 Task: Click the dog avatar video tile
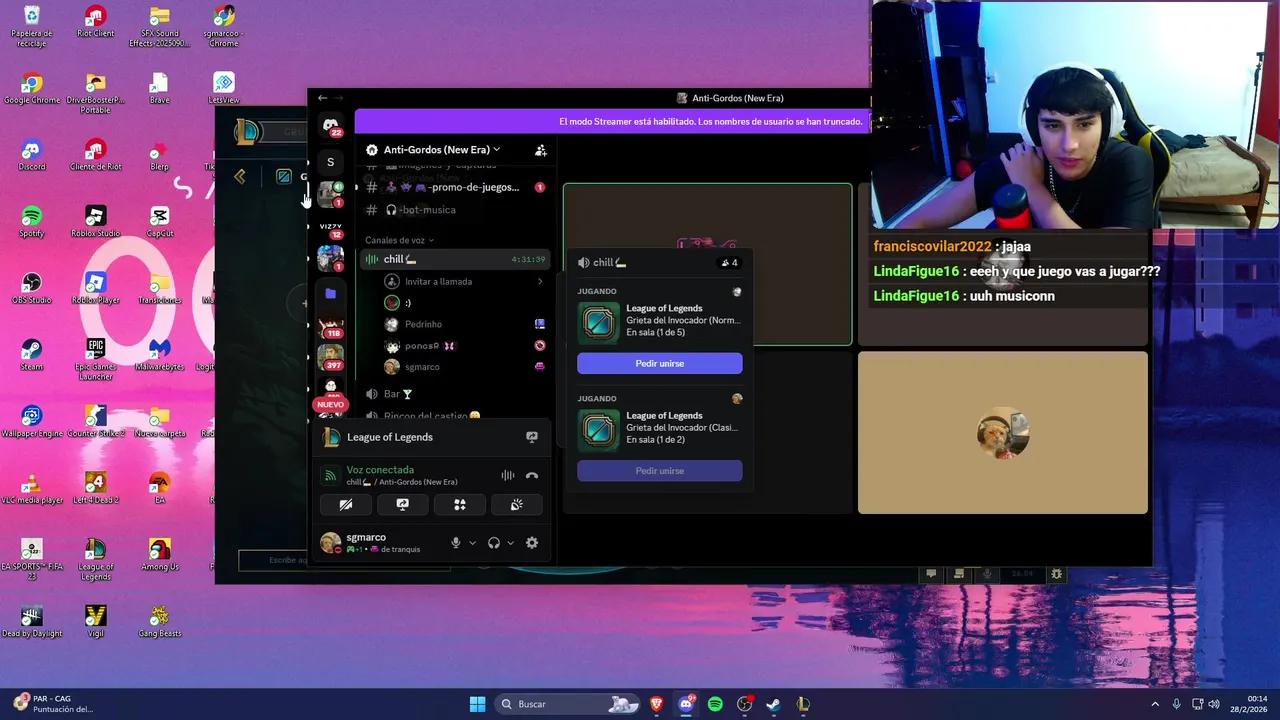[1003, 433]
